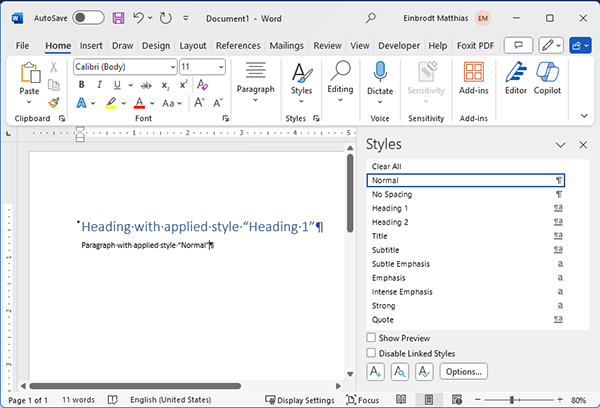Image resolution: width=600 pixels, height=408 pixels.
Task: Expand the font color dropdown arrow
Action: (x=152, y=103)
